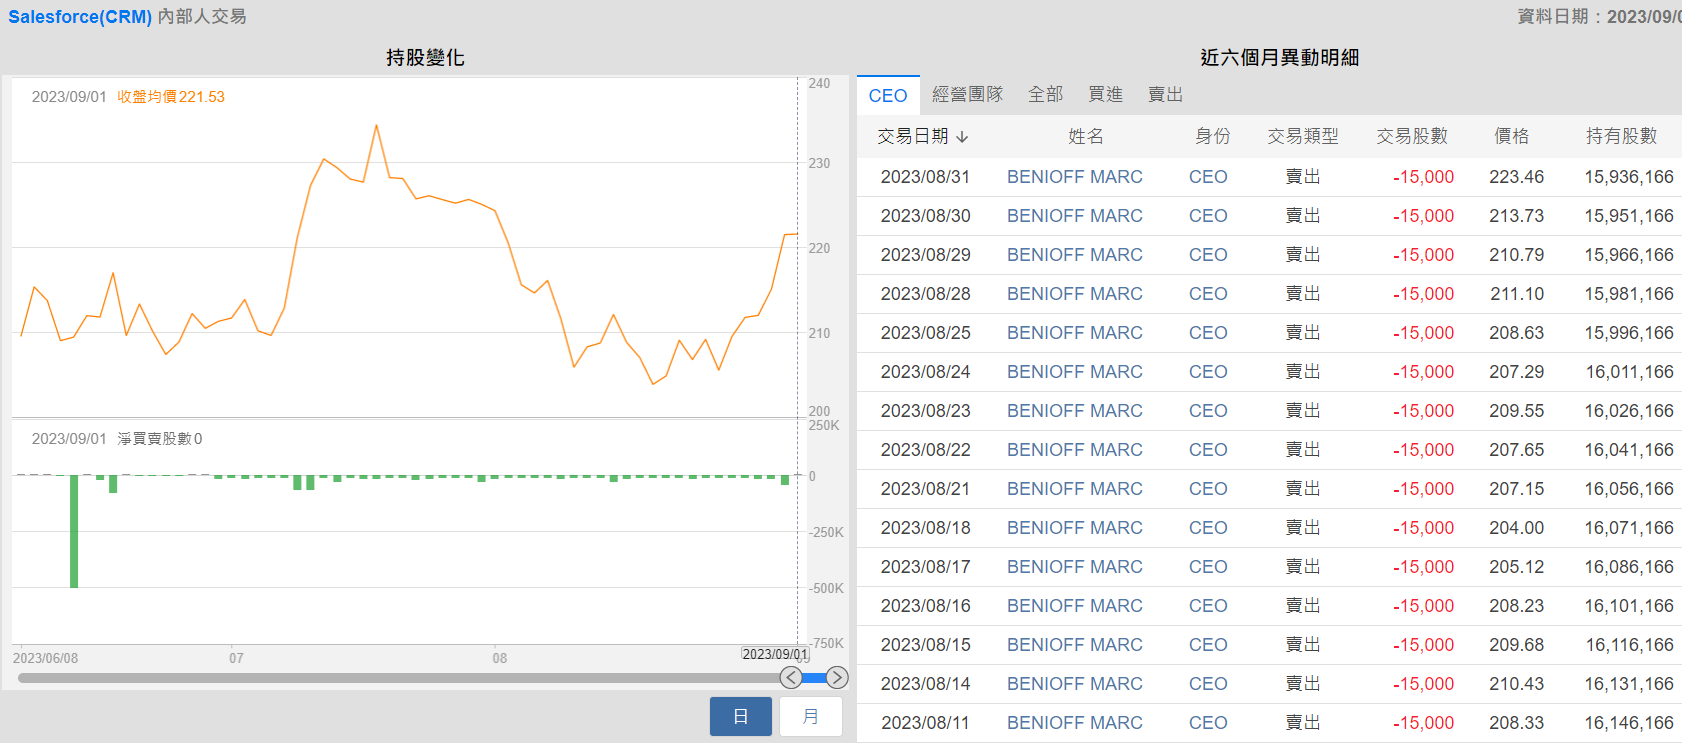Click the left handle of the date range slider
Viewport: 1682px width, 743px height.
click(791, 678)
